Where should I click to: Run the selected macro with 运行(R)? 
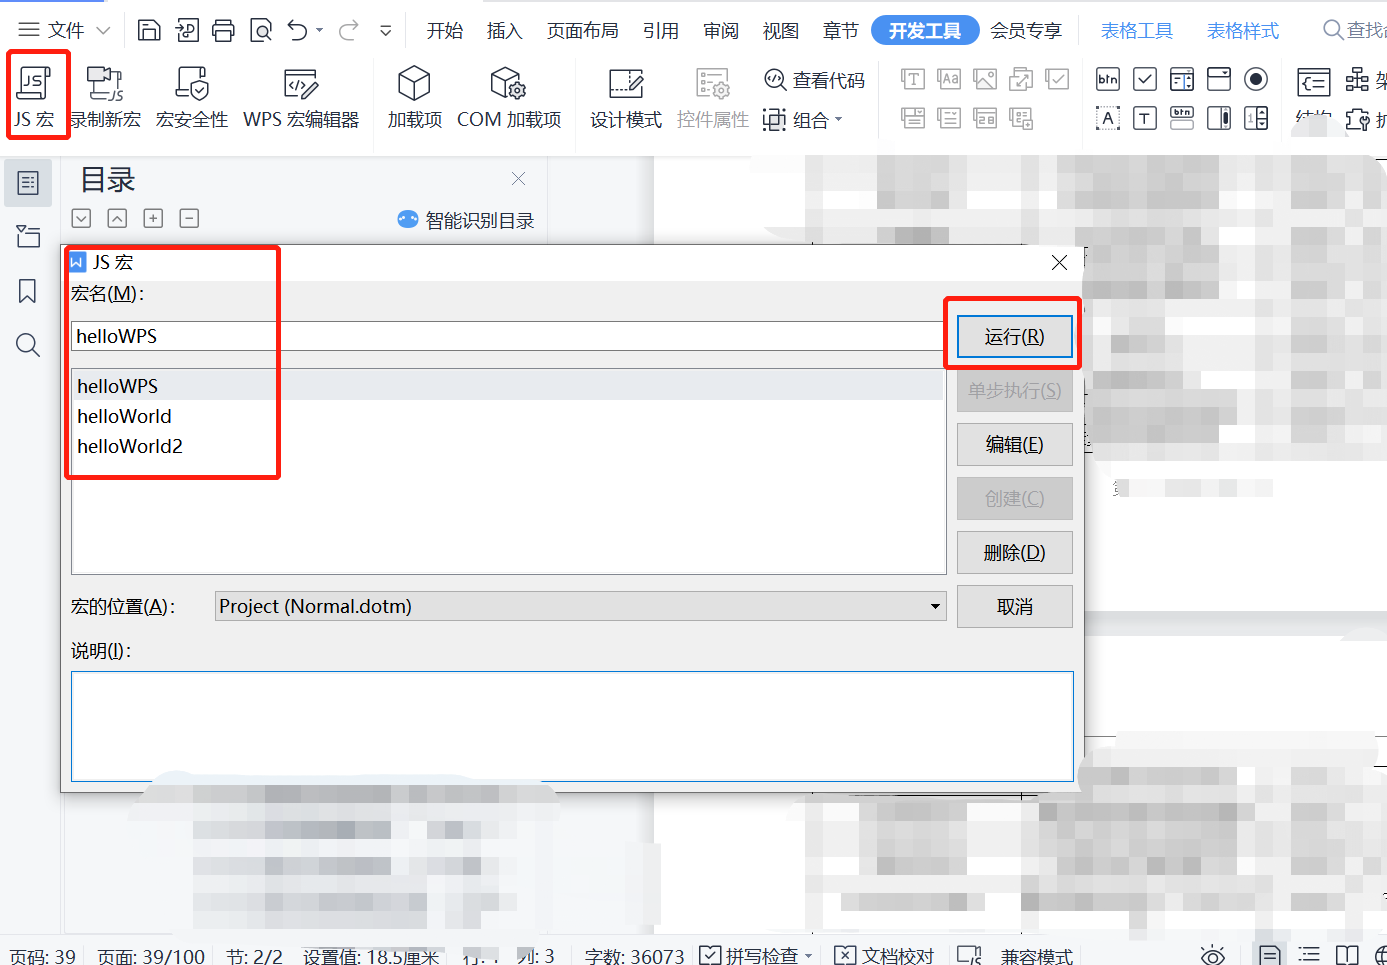pos(1014,336)
